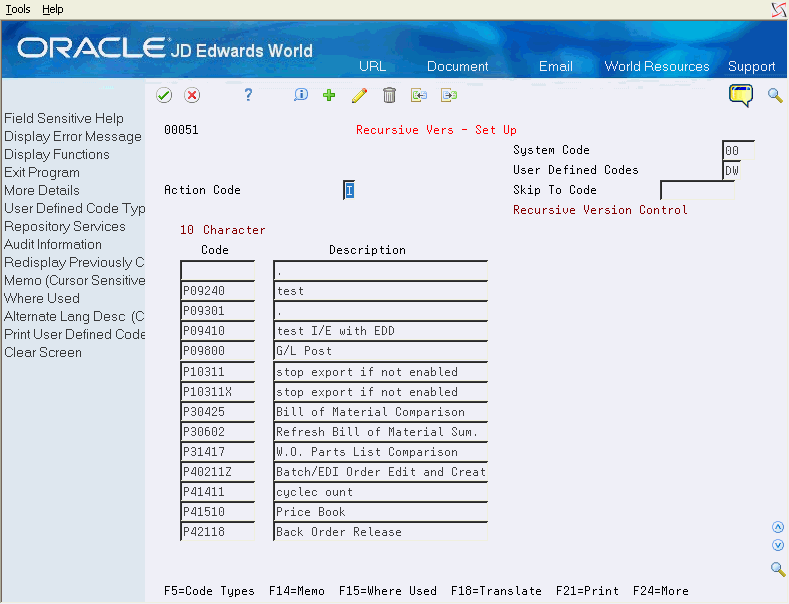The width and height of the screenshot is (789, 604).
Task: Choose Clear Screen in sidebar
Action: (x=43, y=352)
